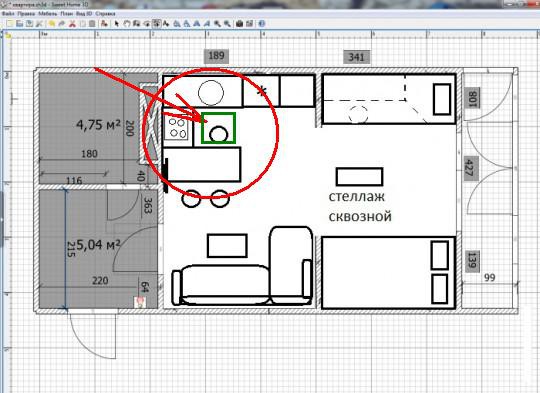Click the Zoom in magnifier icon
Screen dimensions: 540x393
coord(217,23)
